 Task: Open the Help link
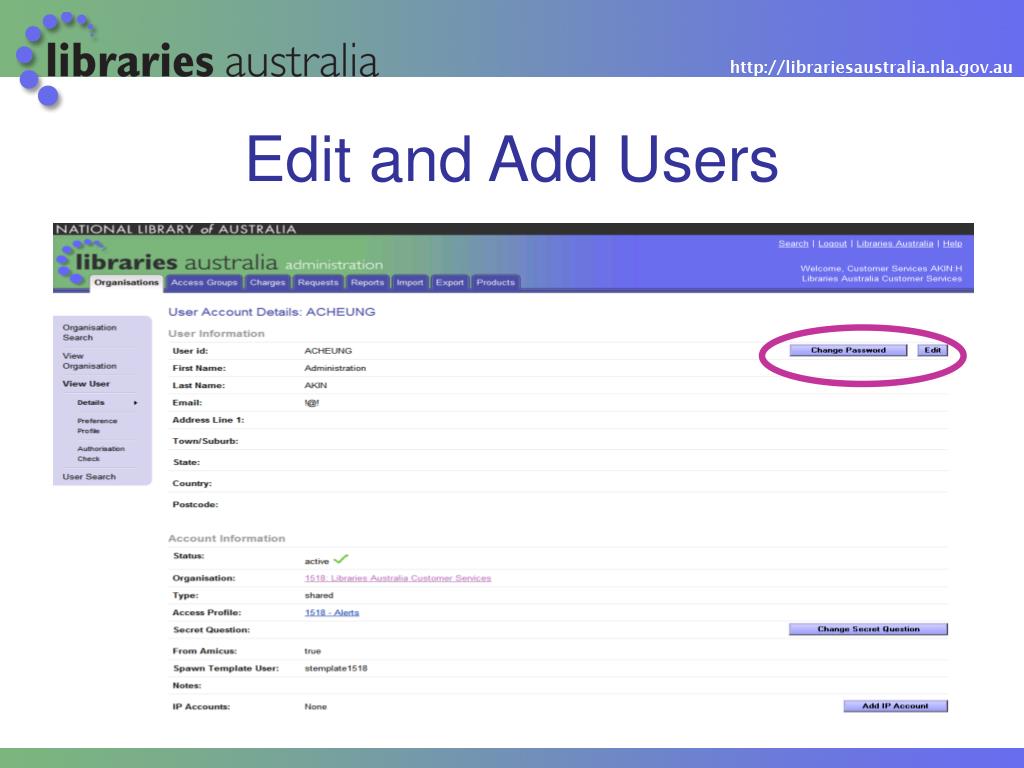[x=952, y=244]
